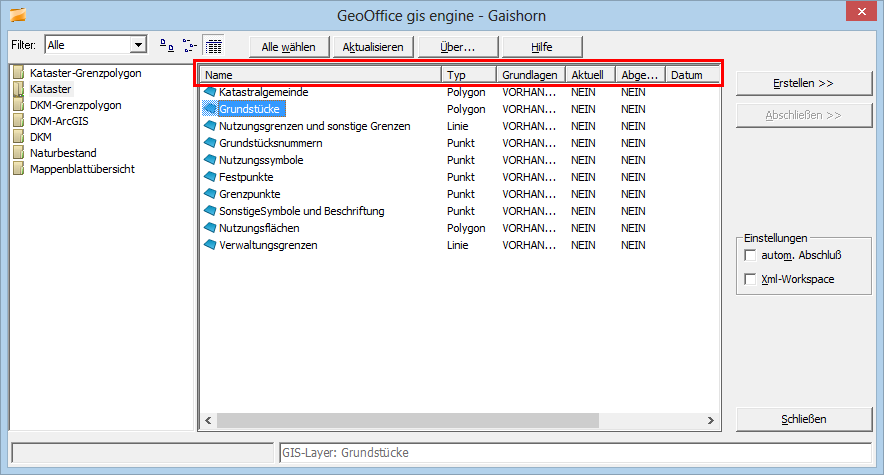
Task: Click the DKM-ArcGIS folder icon
Action: click(x=19, y=121)
